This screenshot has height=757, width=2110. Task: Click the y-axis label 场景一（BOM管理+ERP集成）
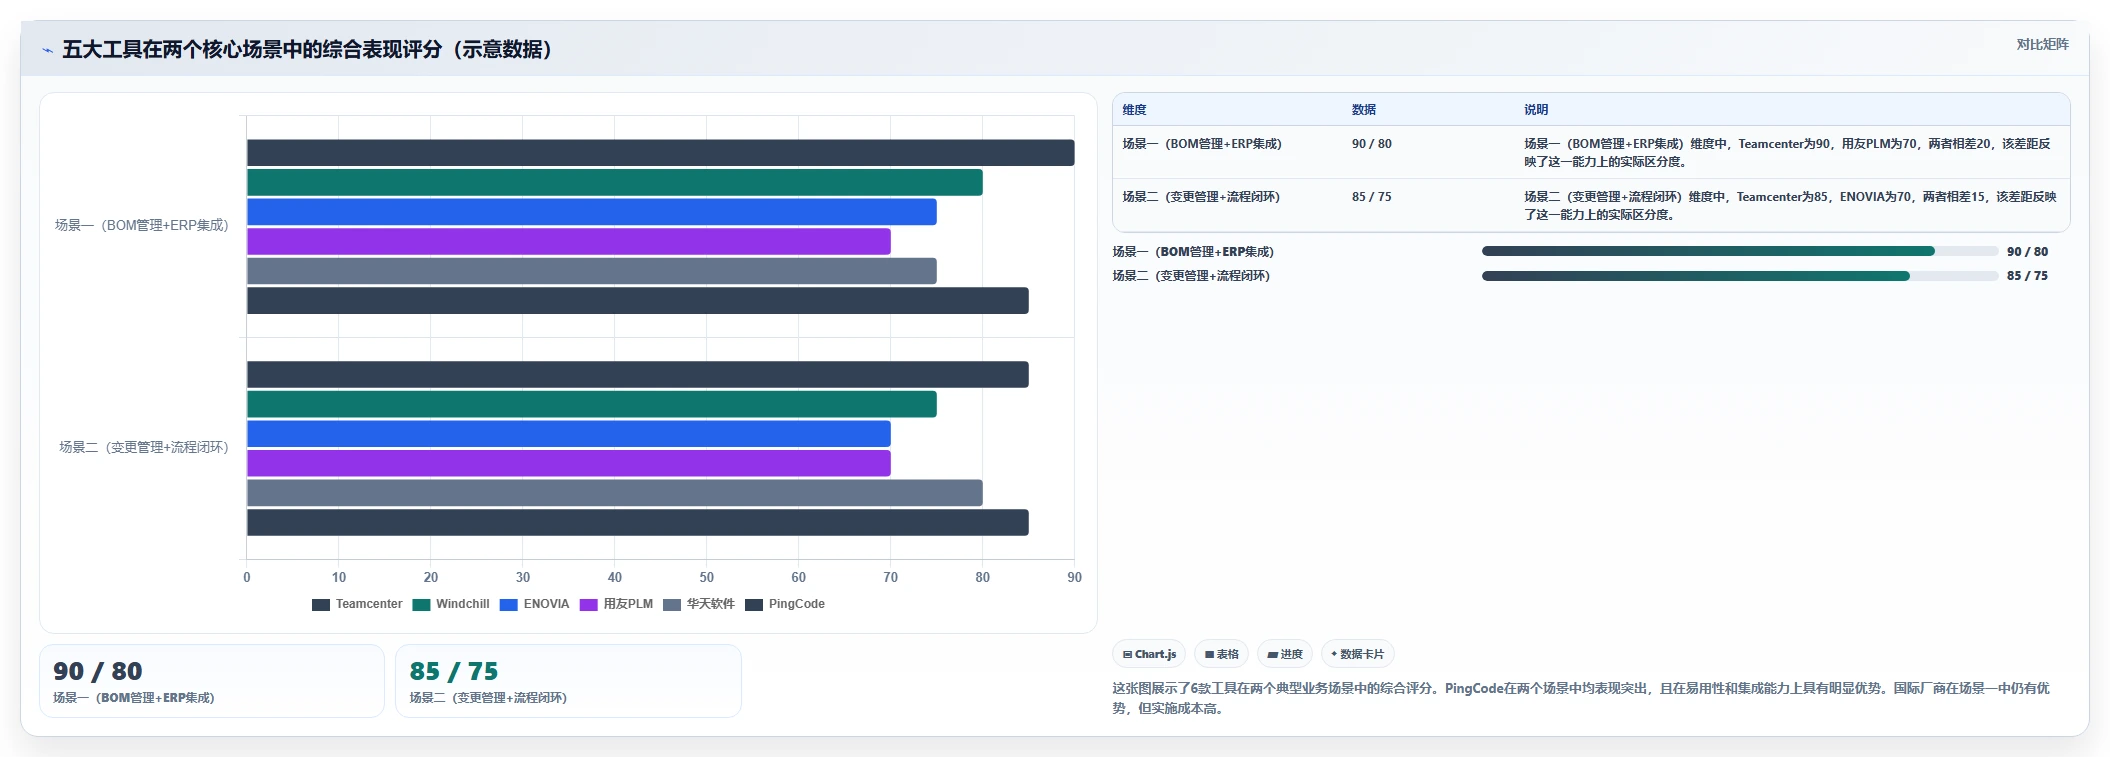coord(141,226)
